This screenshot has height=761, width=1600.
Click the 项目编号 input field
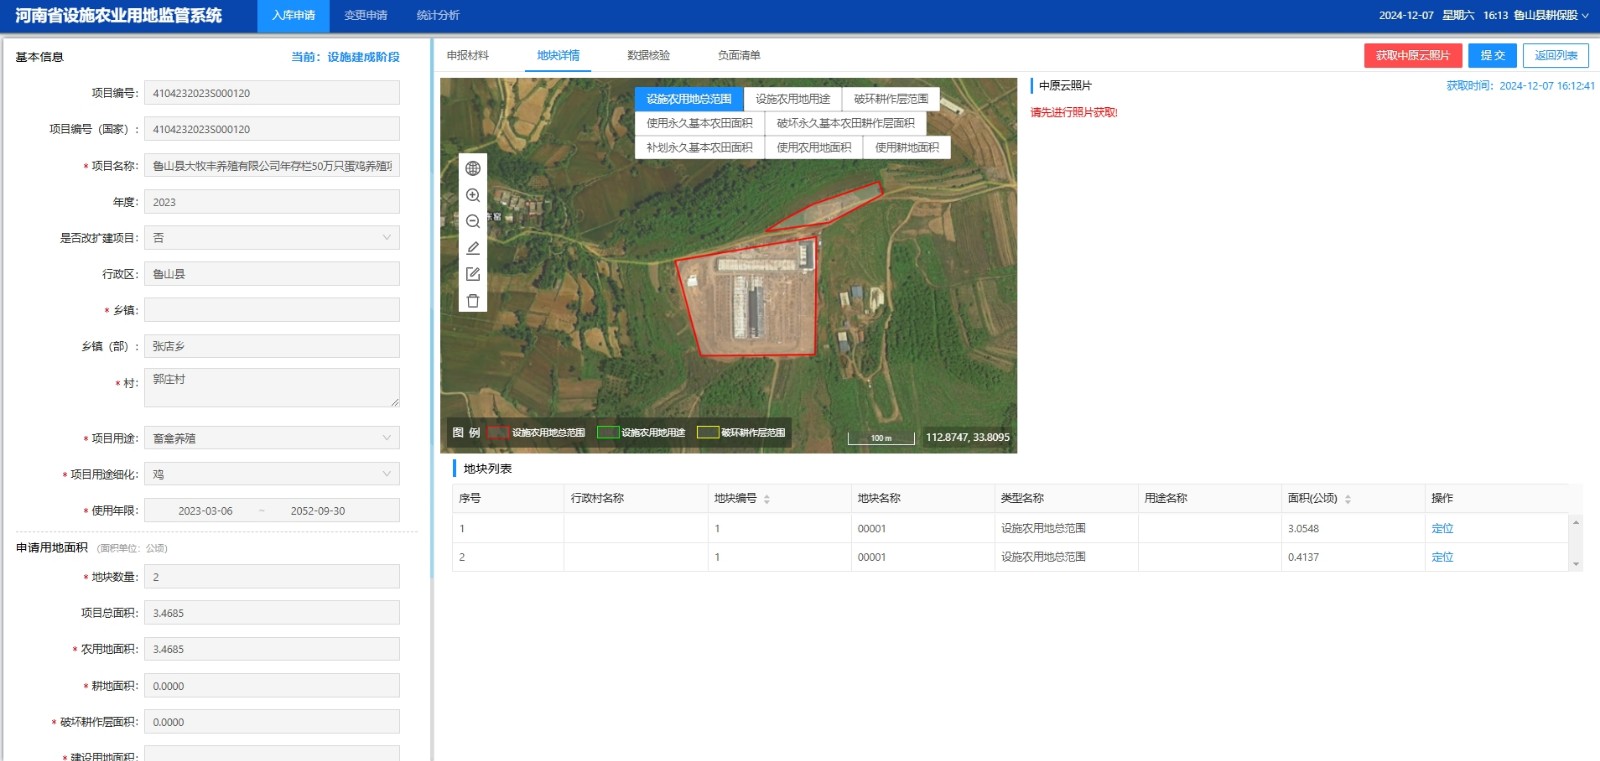click(x=272, y=93)
